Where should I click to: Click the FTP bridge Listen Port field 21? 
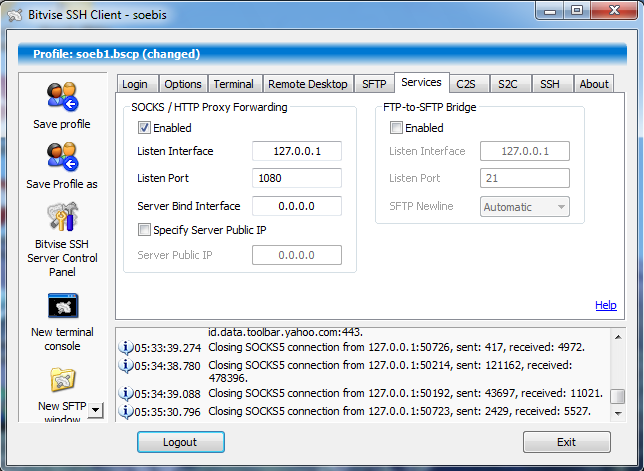[525, 178]
